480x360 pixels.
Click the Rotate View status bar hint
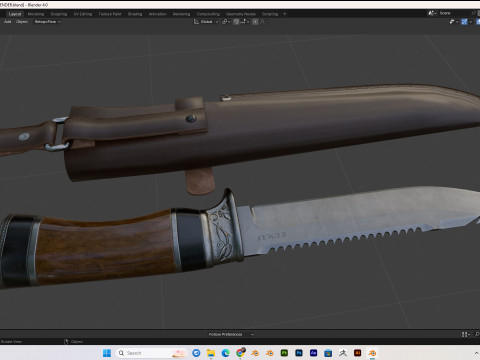(x=11, y=342)
